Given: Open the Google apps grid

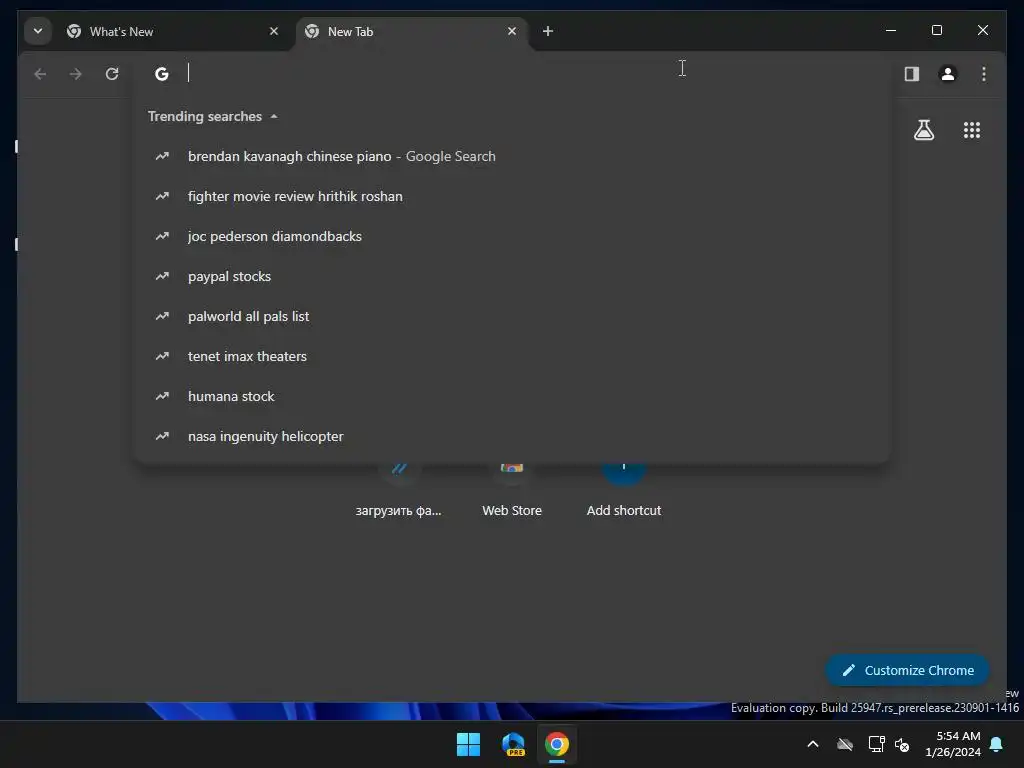Looking at the screenshot, I should click(x=972, y=130).
